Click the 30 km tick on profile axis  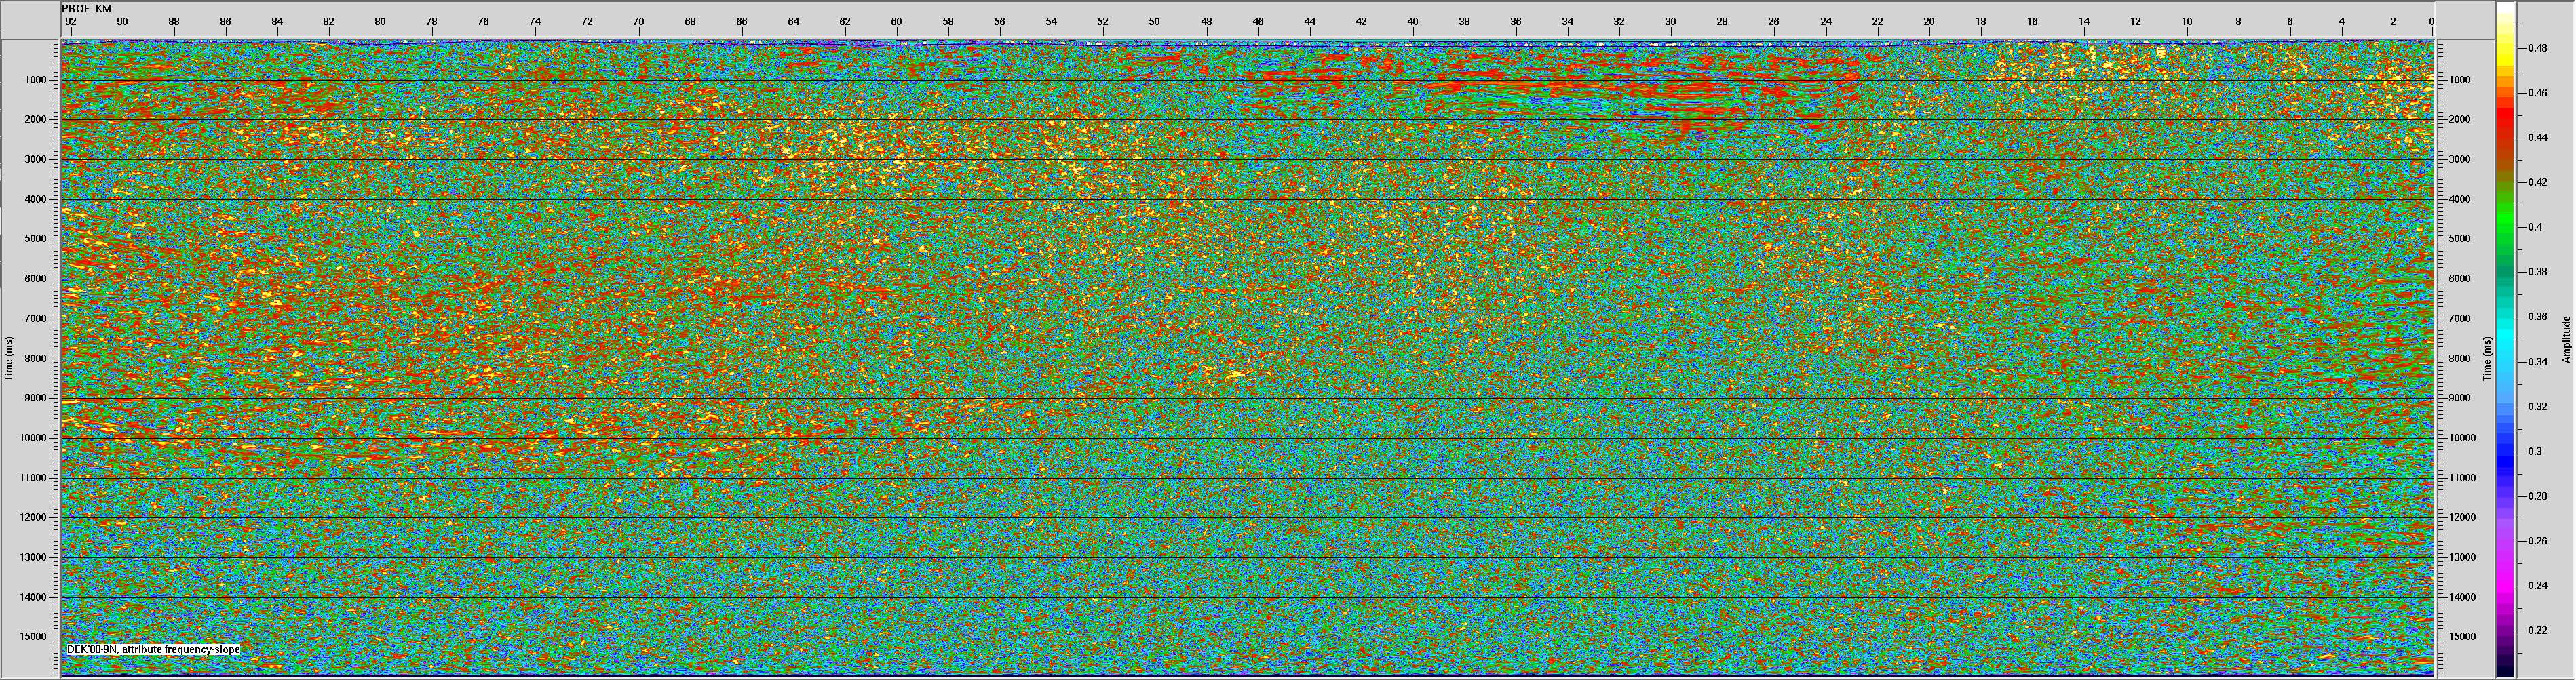pos(1670,21)
